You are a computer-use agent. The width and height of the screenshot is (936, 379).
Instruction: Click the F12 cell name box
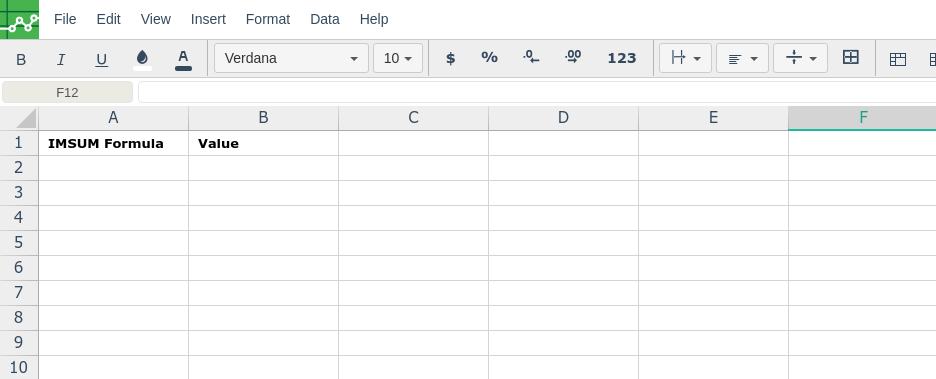pos(67,93)
